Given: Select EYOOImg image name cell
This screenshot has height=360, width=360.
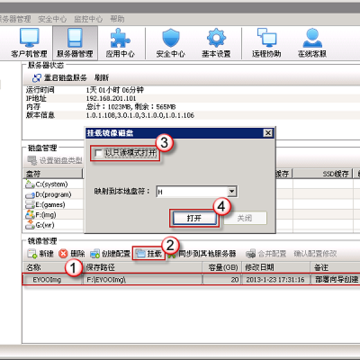Looking at the screenshot, I should 47,280.
